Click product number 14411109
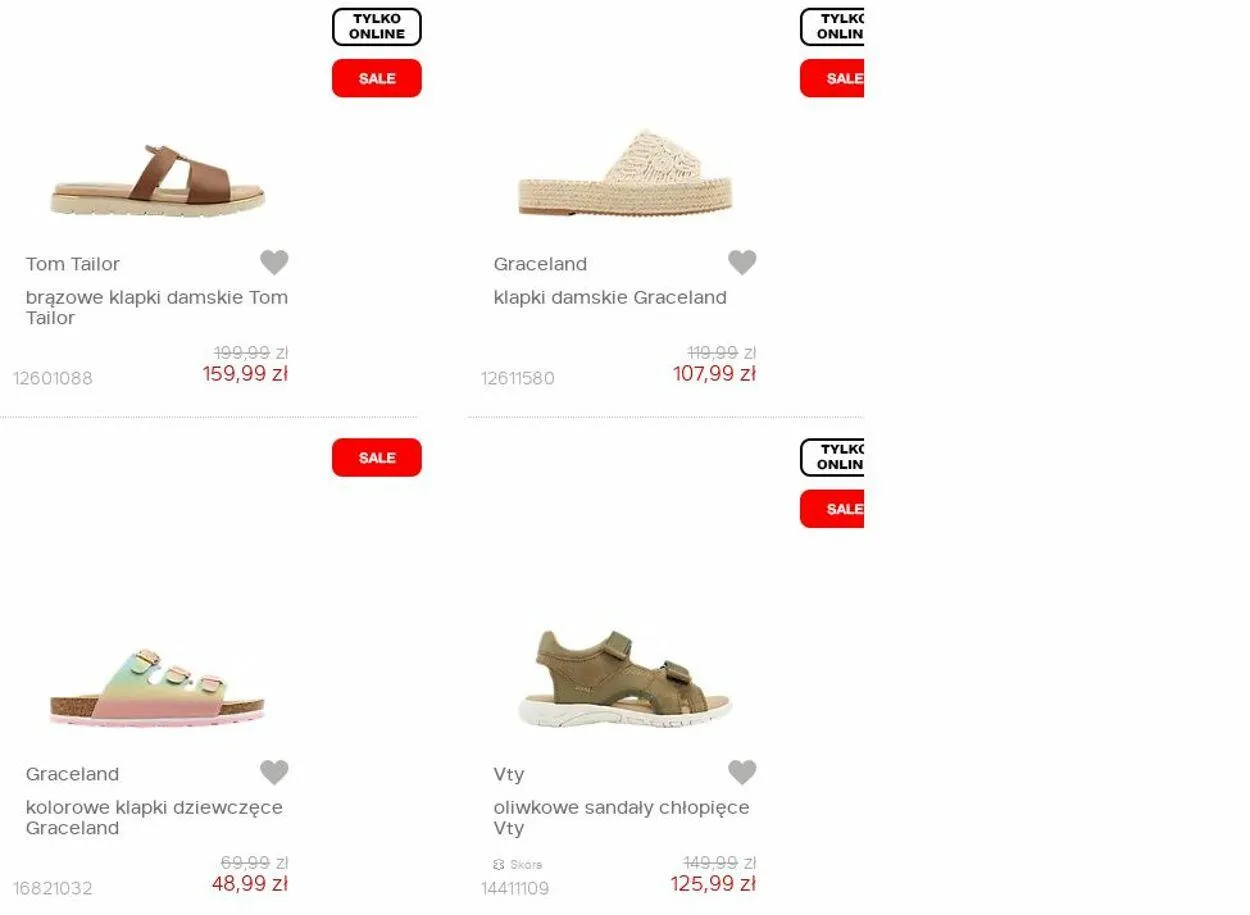This screenshot has height=915, width=1250. tap(515, 888)
